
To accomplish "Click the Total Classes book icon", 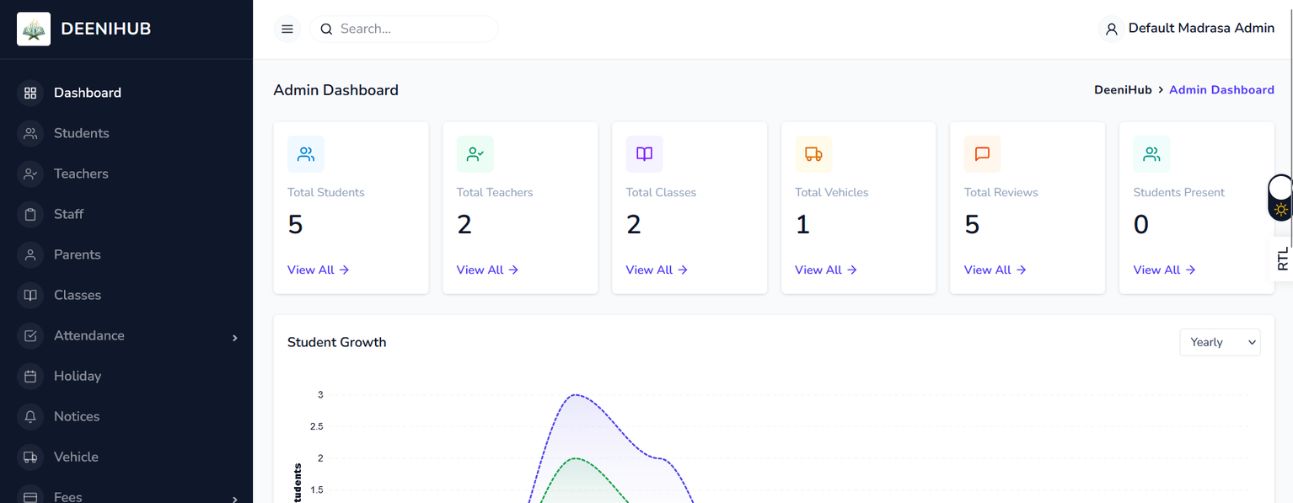I will click(644, 154).
